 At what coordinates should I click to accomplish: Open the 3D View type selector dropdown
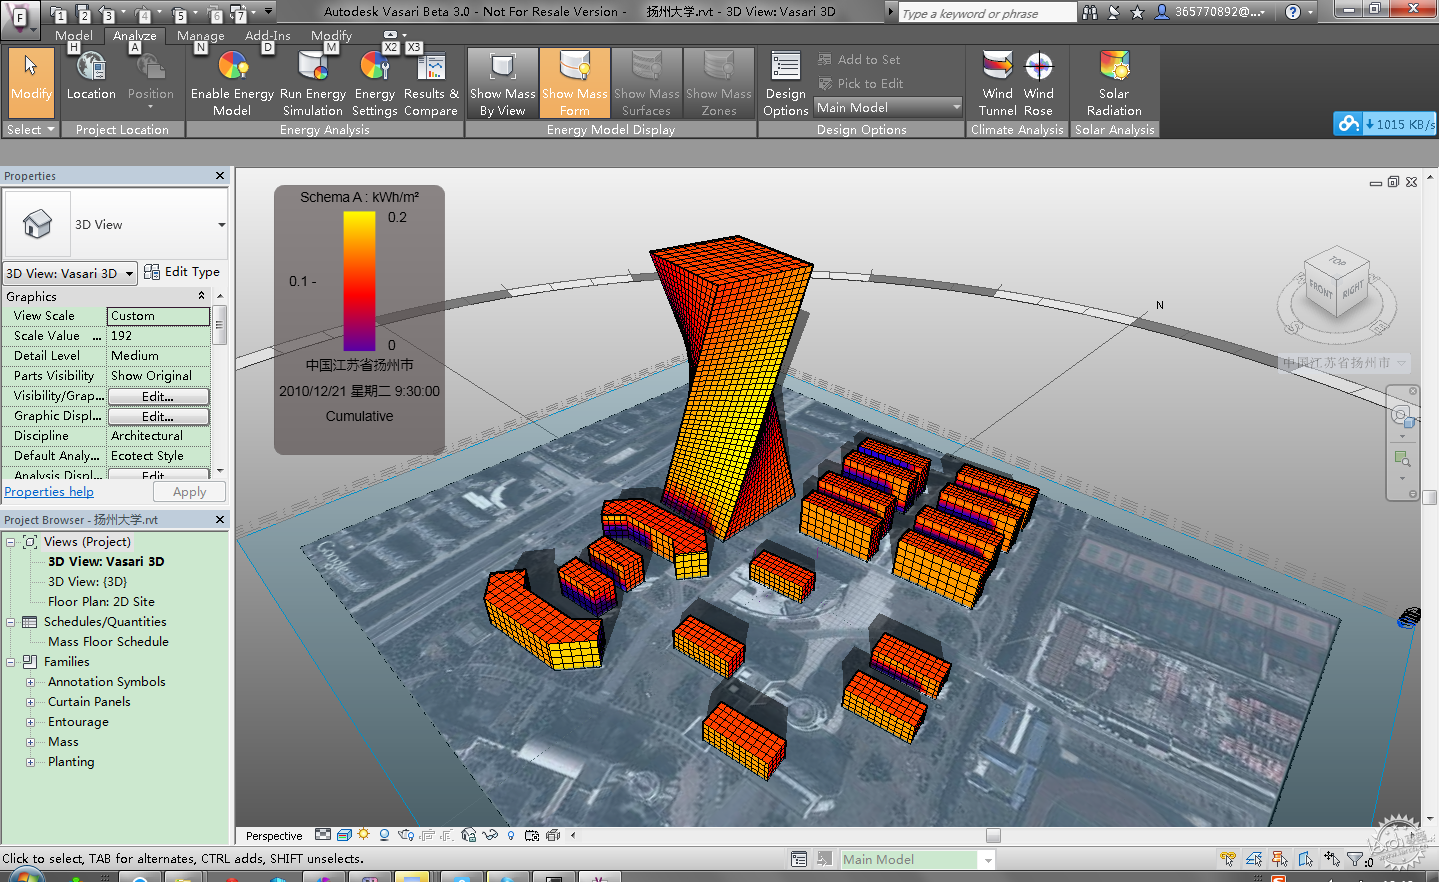click(222, 225)
